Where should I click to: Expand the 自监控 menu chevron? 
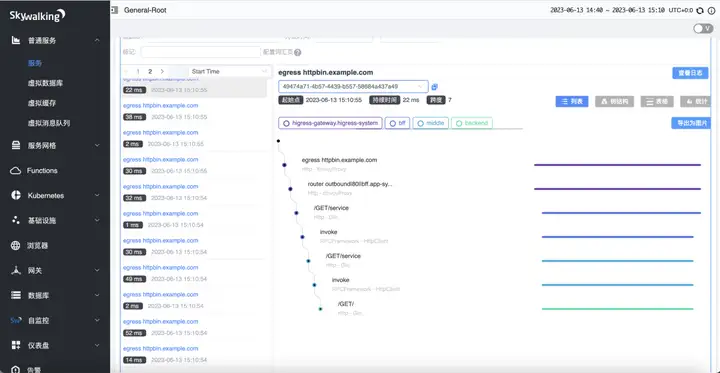(x=97, y=320)
